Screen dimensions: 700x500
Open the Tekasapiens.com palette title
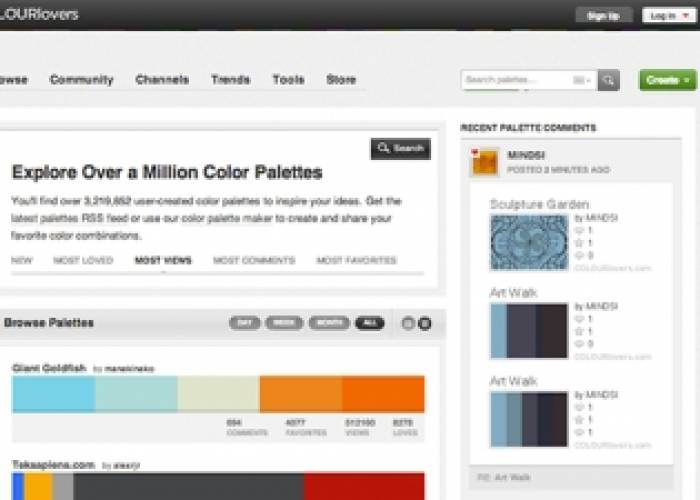coord(54,465)
